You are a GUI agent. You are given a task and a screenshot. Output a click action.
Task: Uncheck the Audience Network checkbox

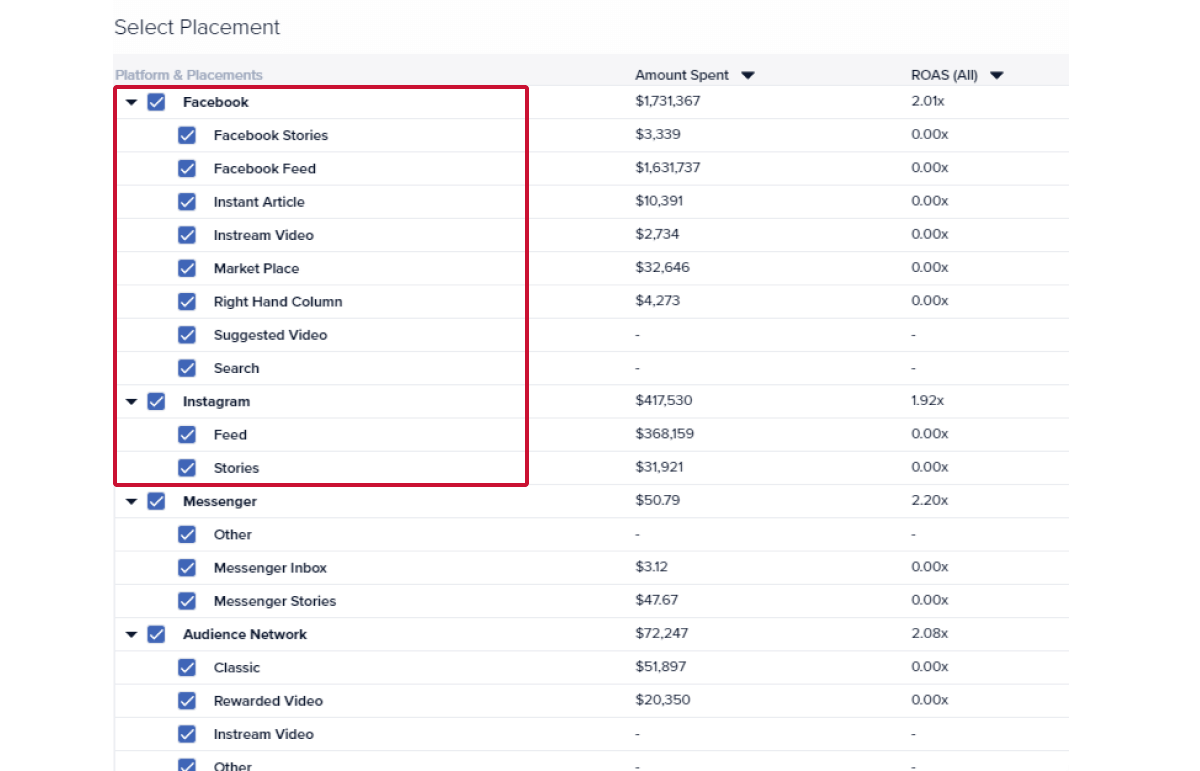[x=156, y=634]
